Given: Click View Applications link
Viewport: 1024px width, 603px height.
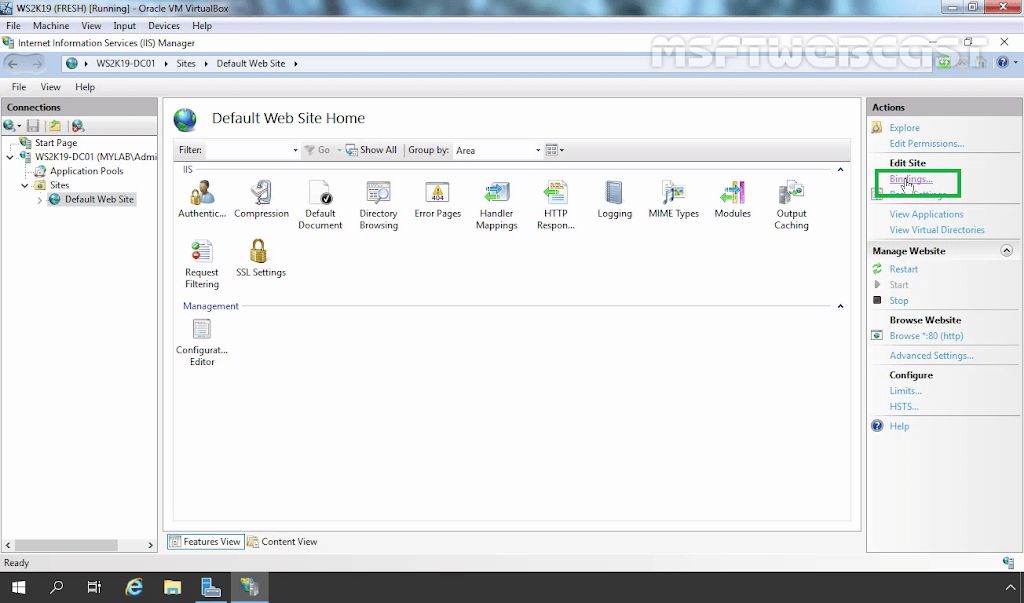Looking at the screenshot, I should coord(926,214).
